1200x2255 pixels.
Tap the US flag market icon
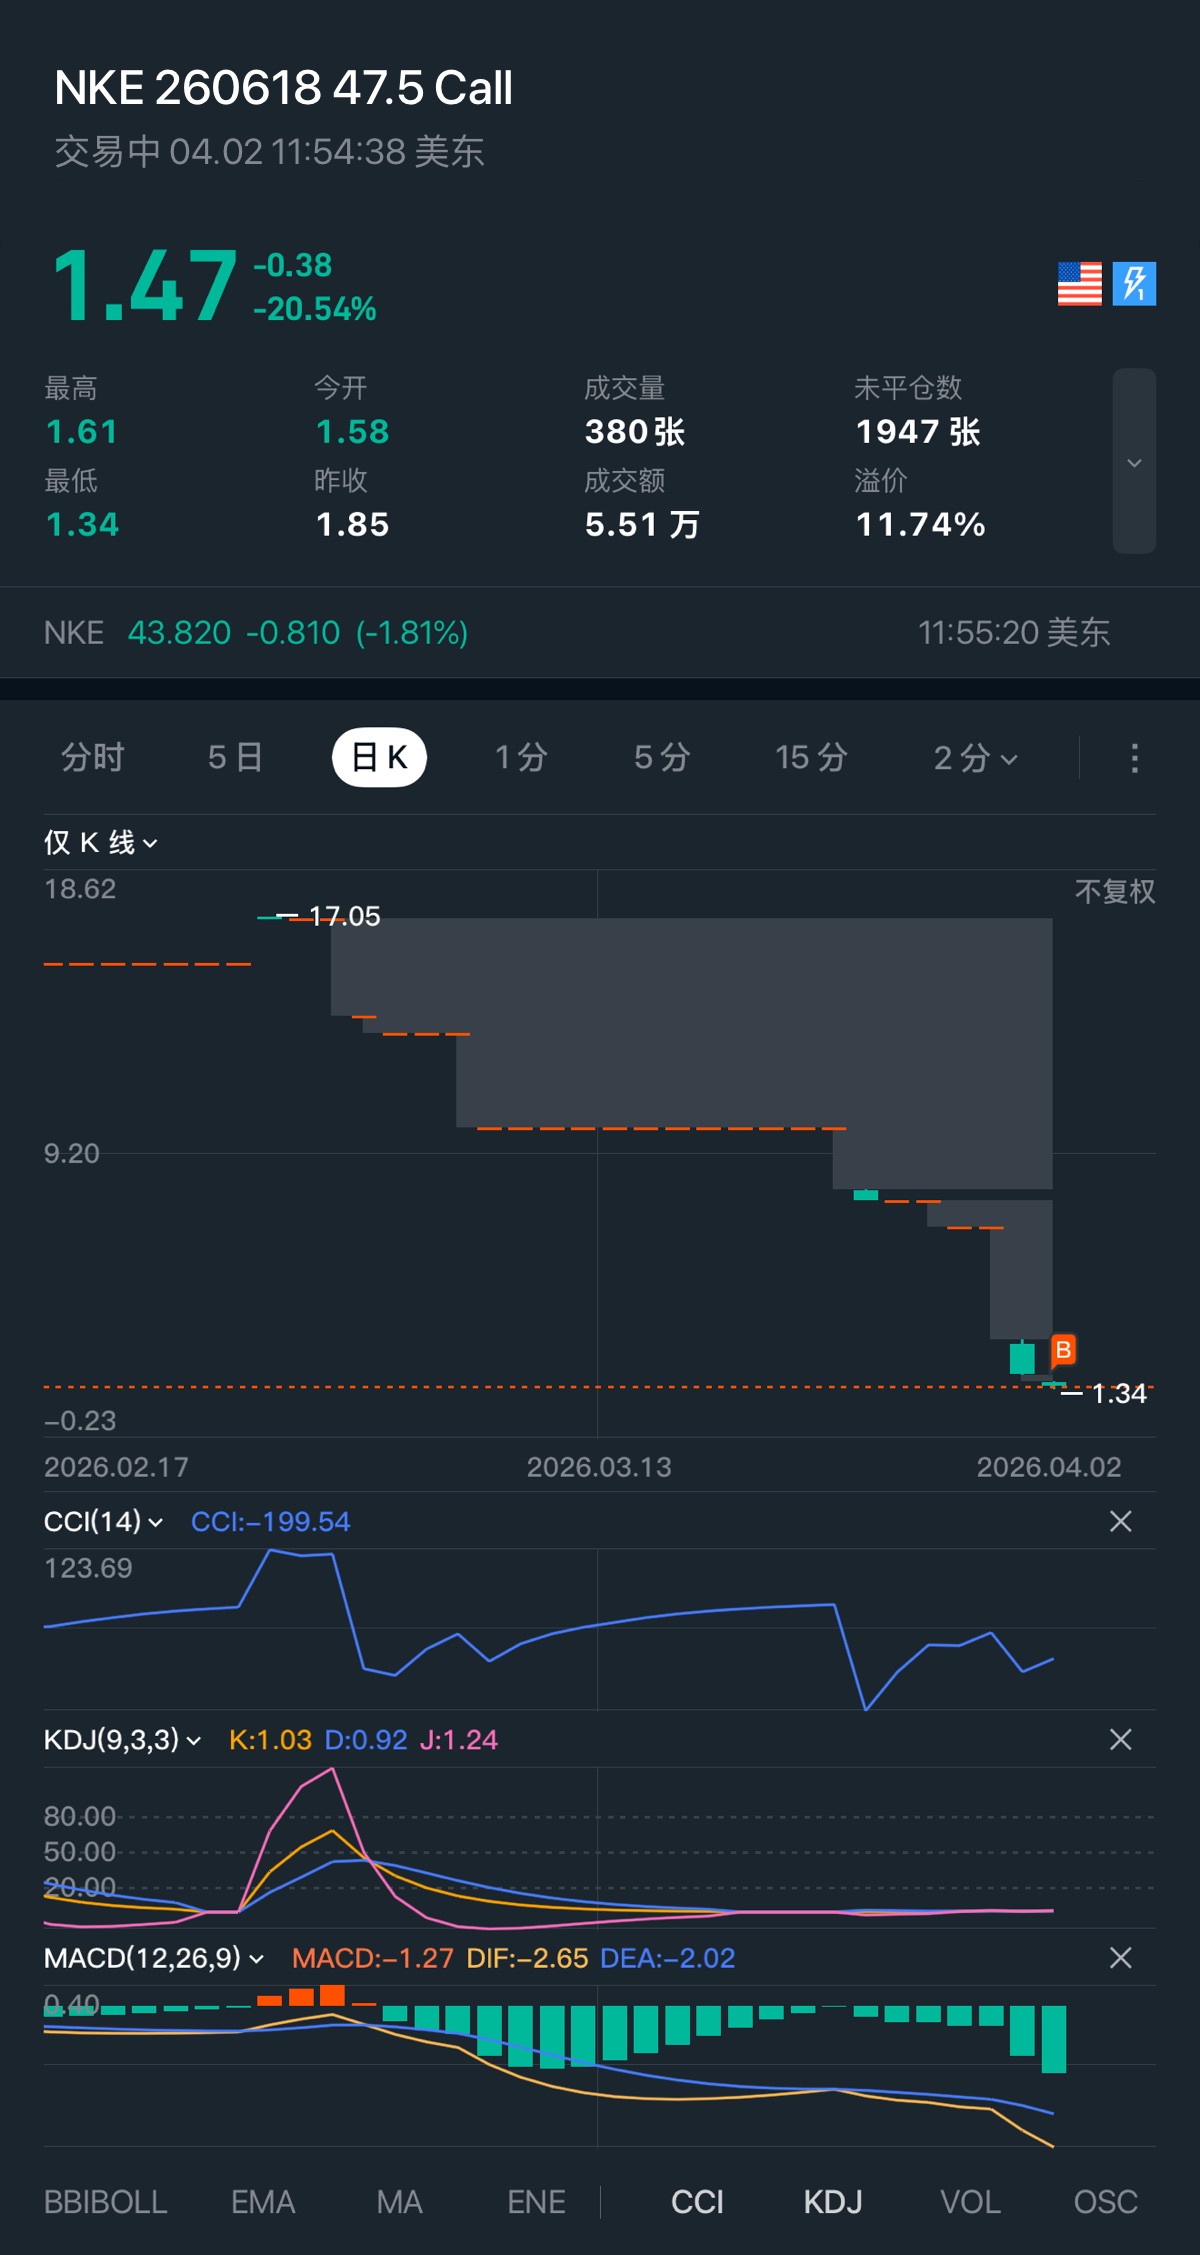[1079, 284]
